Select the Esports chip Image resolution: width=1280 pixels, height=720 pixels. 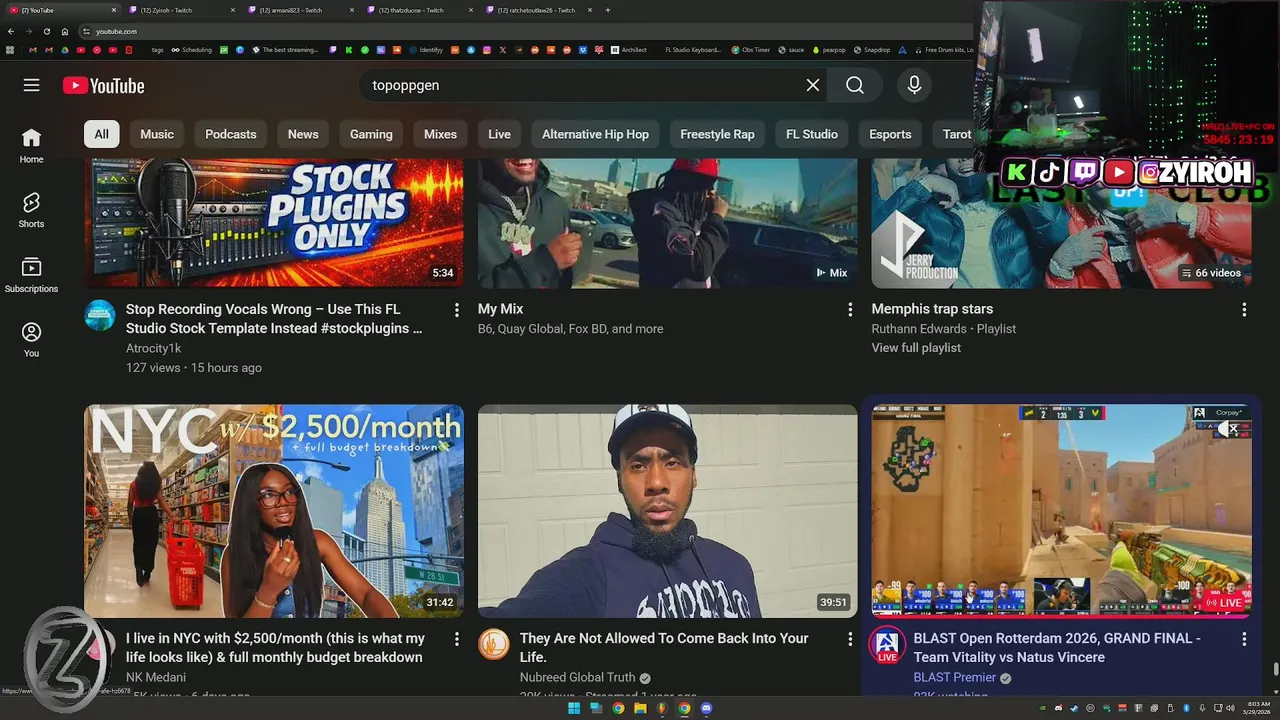click(x=890, y=134)
